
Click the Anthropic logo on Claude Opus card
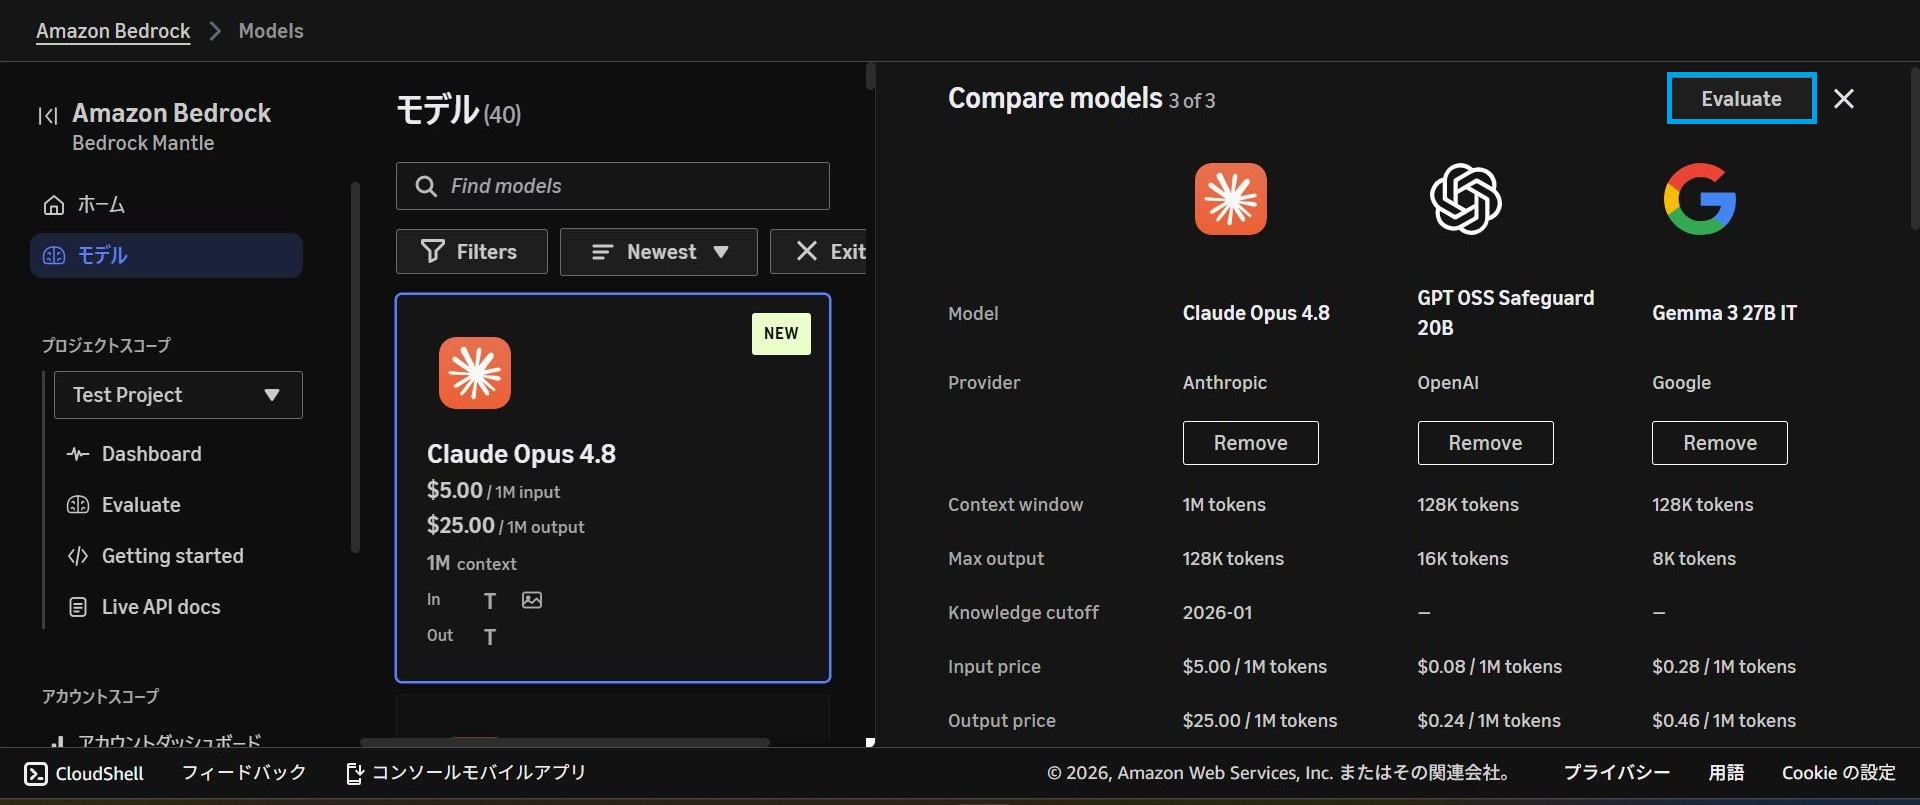click(475, 373)
